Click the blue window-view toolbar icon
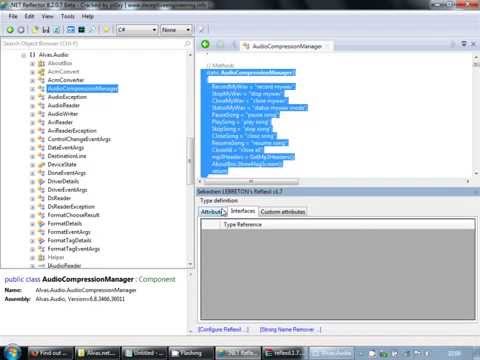 point(71,30)
